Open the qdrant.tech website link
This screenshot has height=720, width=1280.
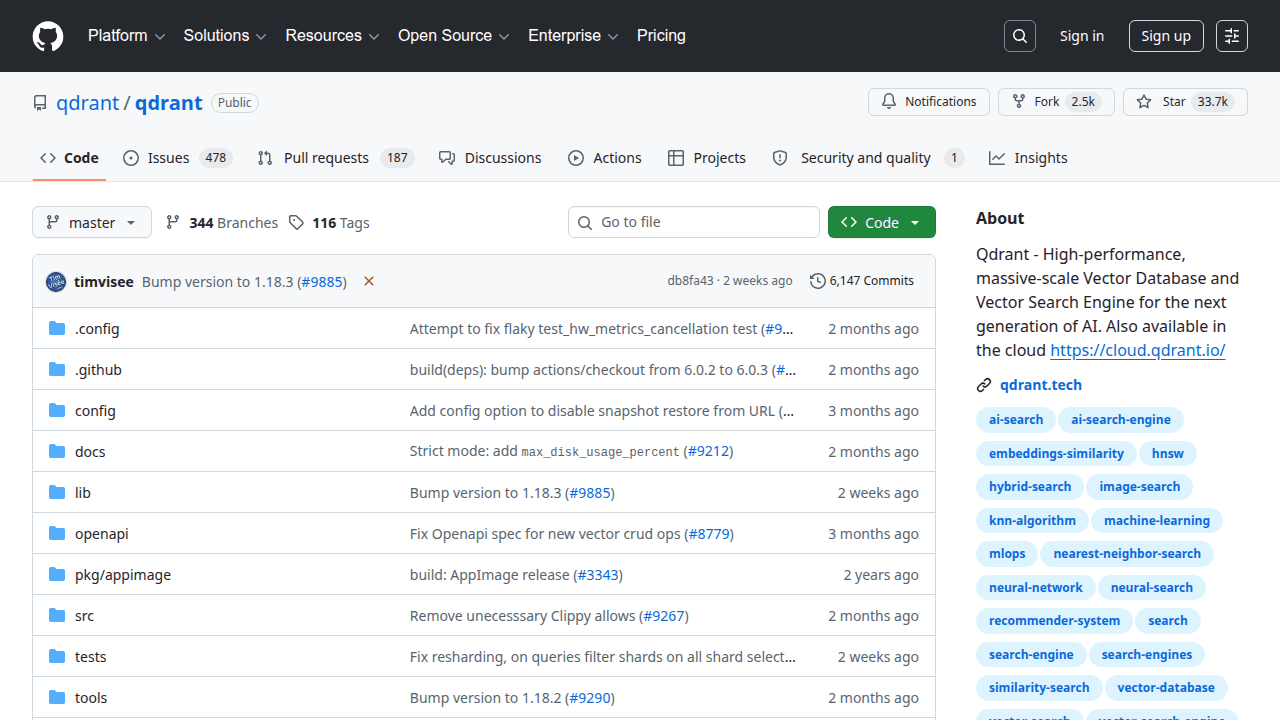[x=1041, y=385]
